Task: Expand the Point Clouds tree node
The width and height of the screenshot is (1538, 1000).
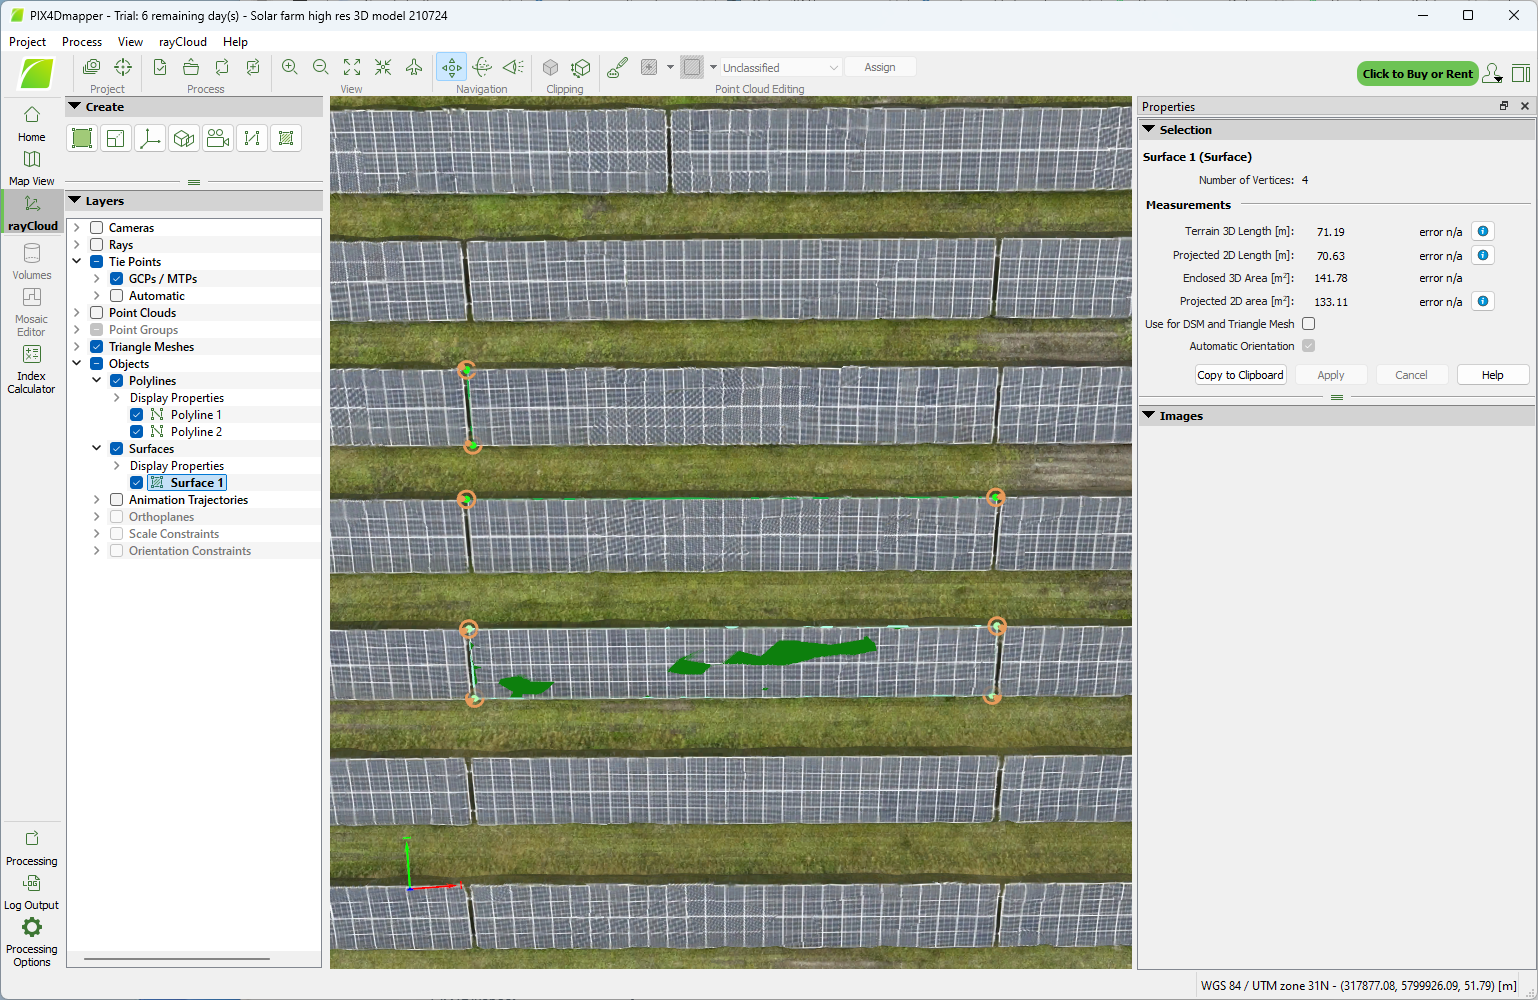Action: (77, 313)
